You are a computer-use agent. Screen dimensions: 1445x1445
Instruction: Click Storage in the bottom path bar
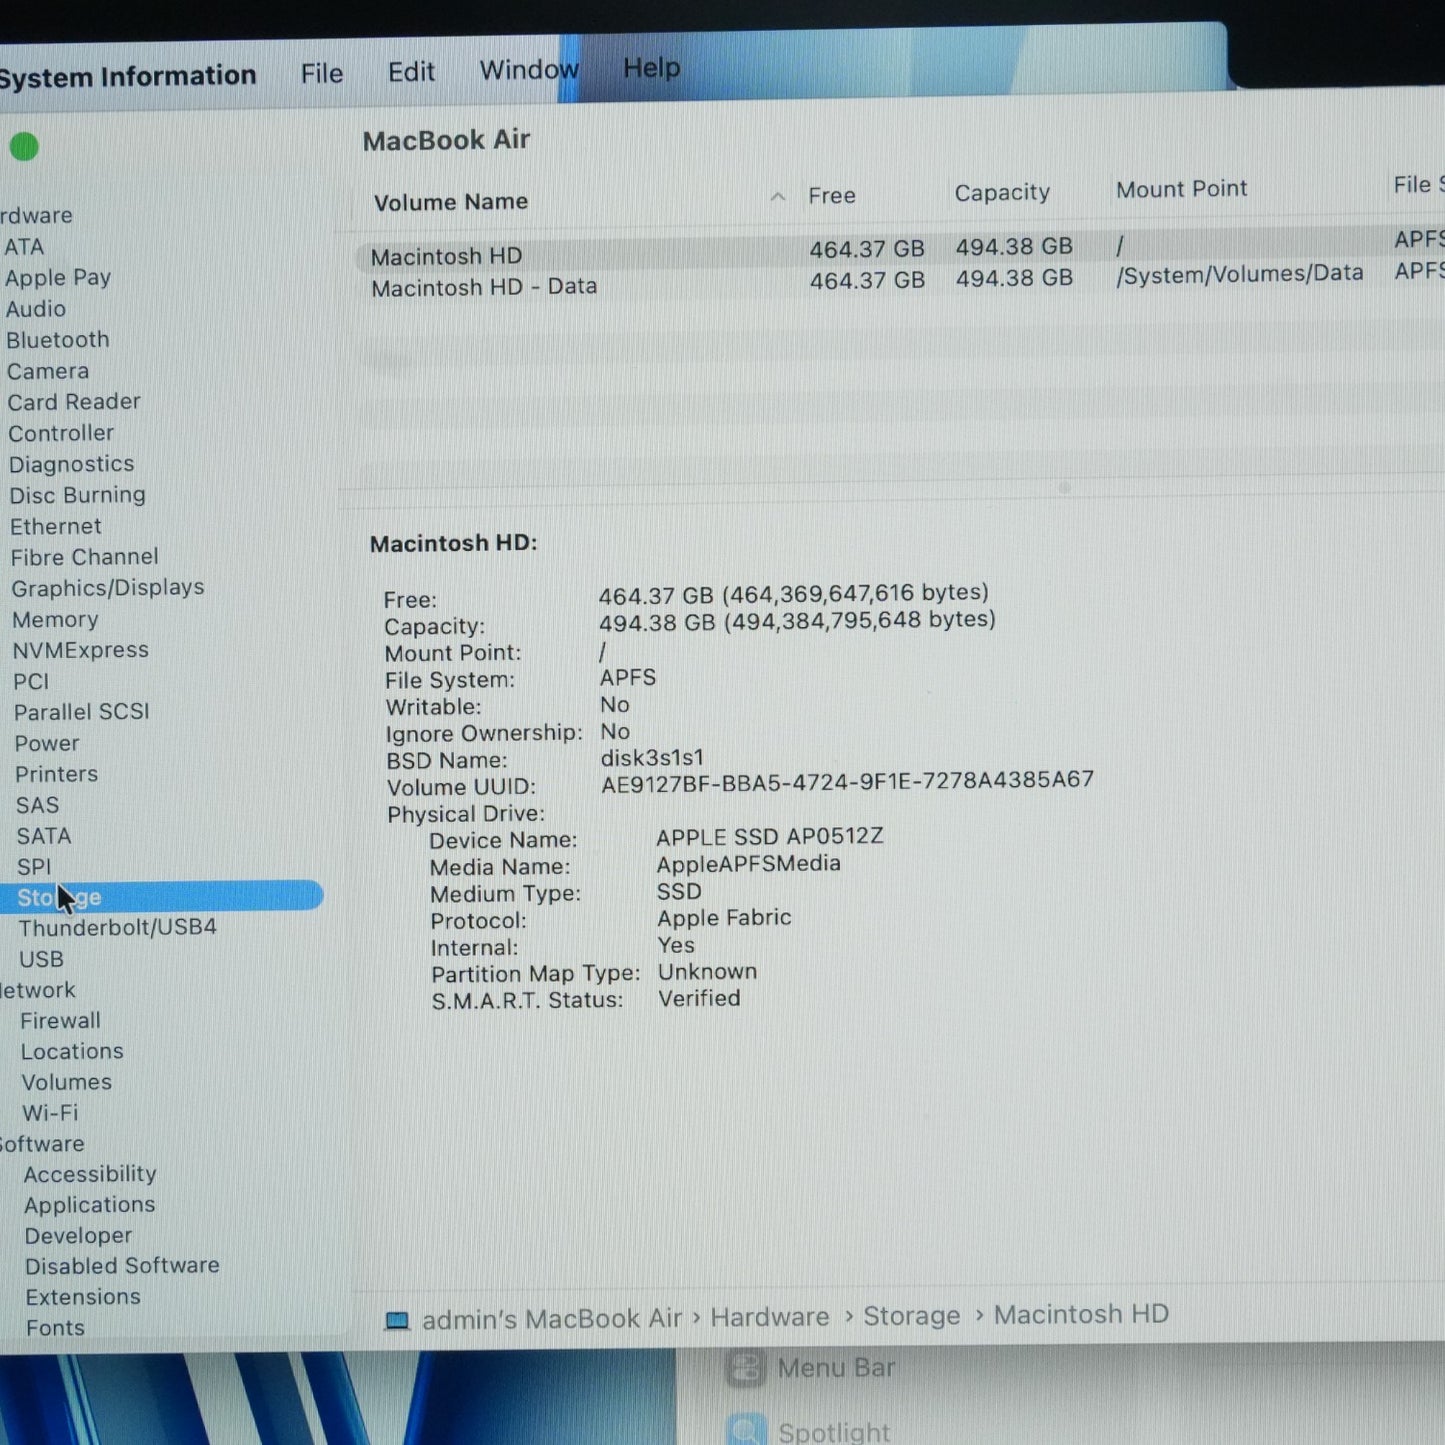point(912,1316)
